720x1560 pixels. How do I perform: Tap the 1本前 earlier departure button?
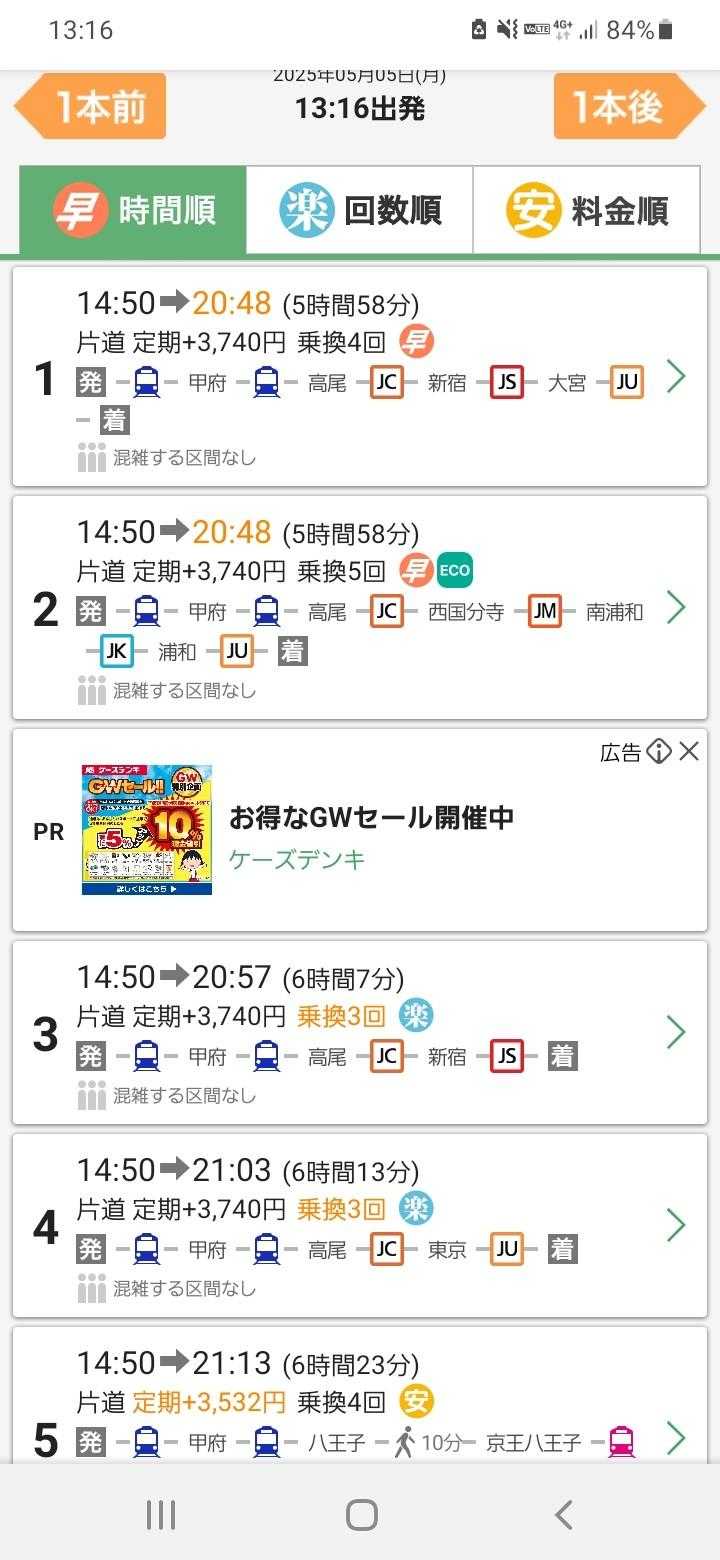pyautogui.click(x=92, y=106)
